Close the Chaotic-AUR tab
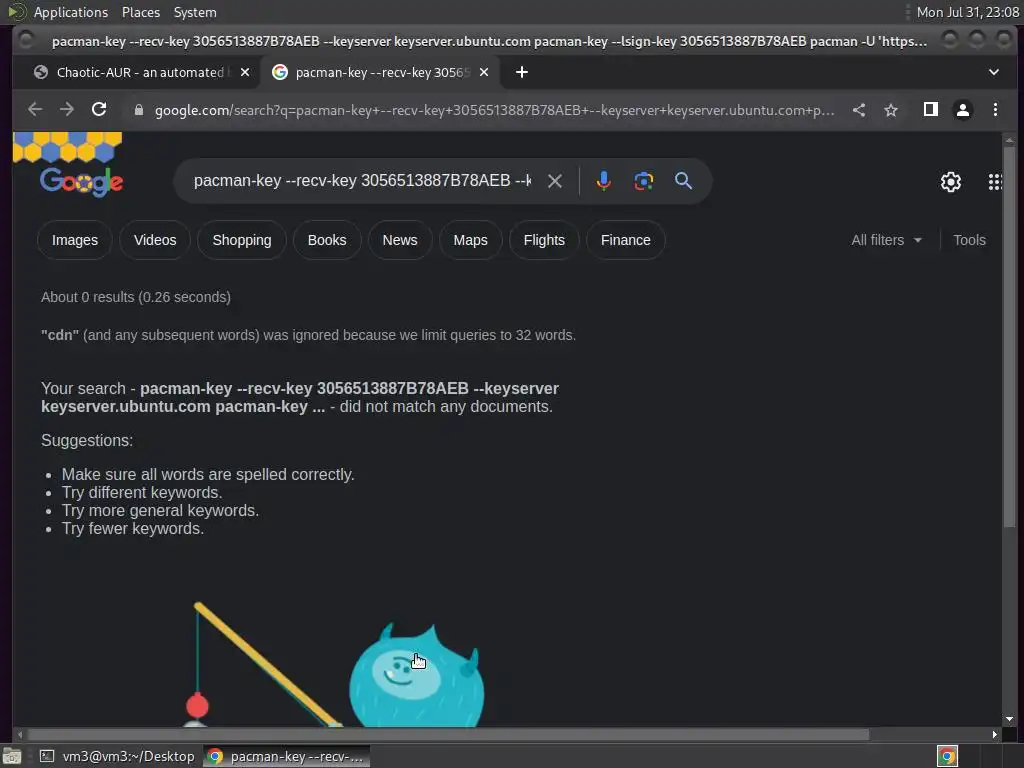The image size is (1024, 768). coord(245,72)
